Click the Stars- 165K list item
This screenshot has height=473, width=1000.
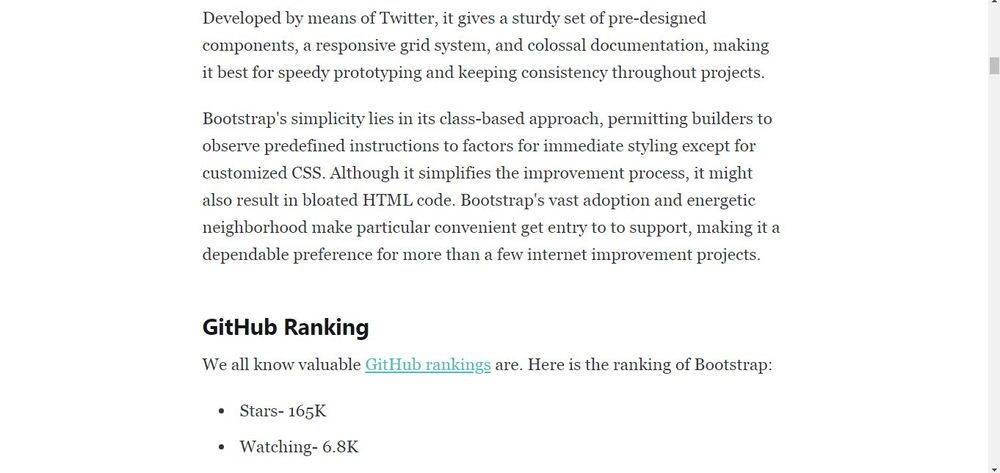pos(283,411)
